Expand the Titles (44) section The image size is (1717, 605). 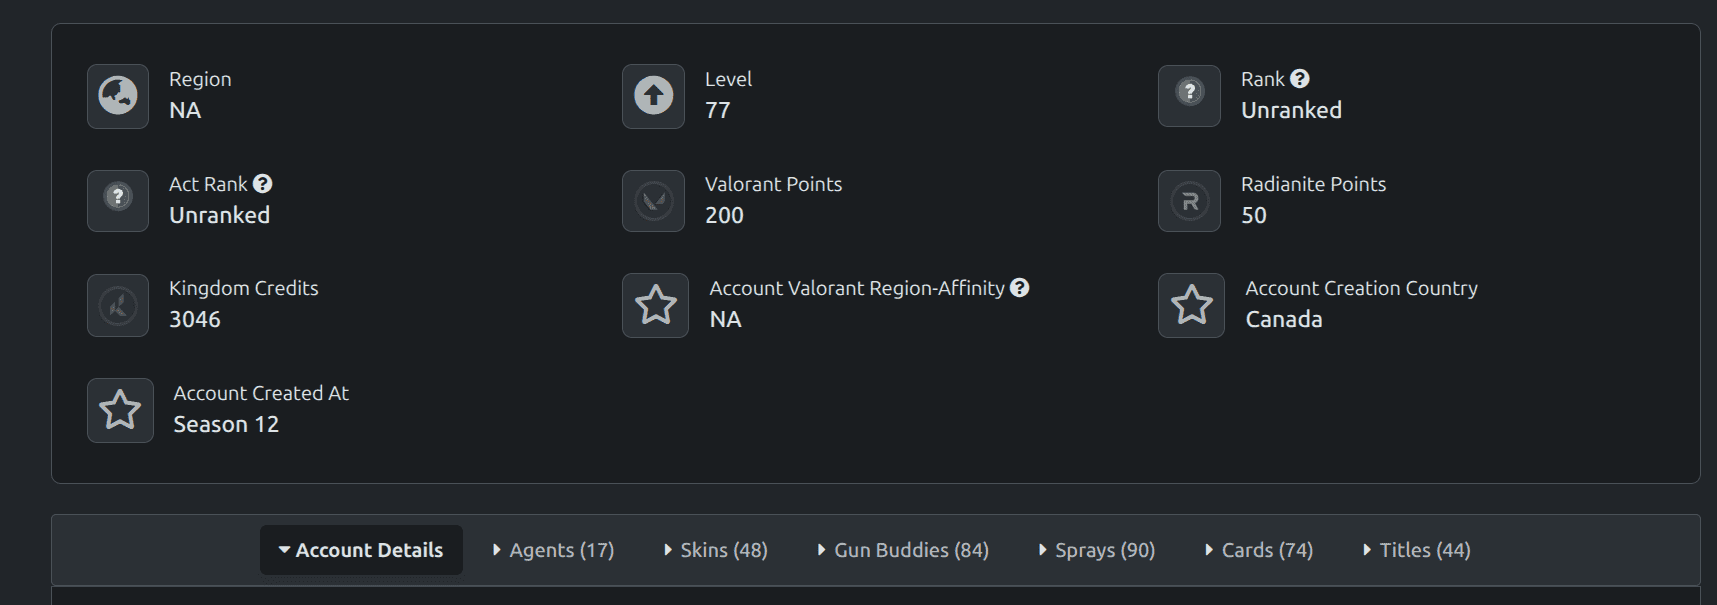click(1417, 550)
